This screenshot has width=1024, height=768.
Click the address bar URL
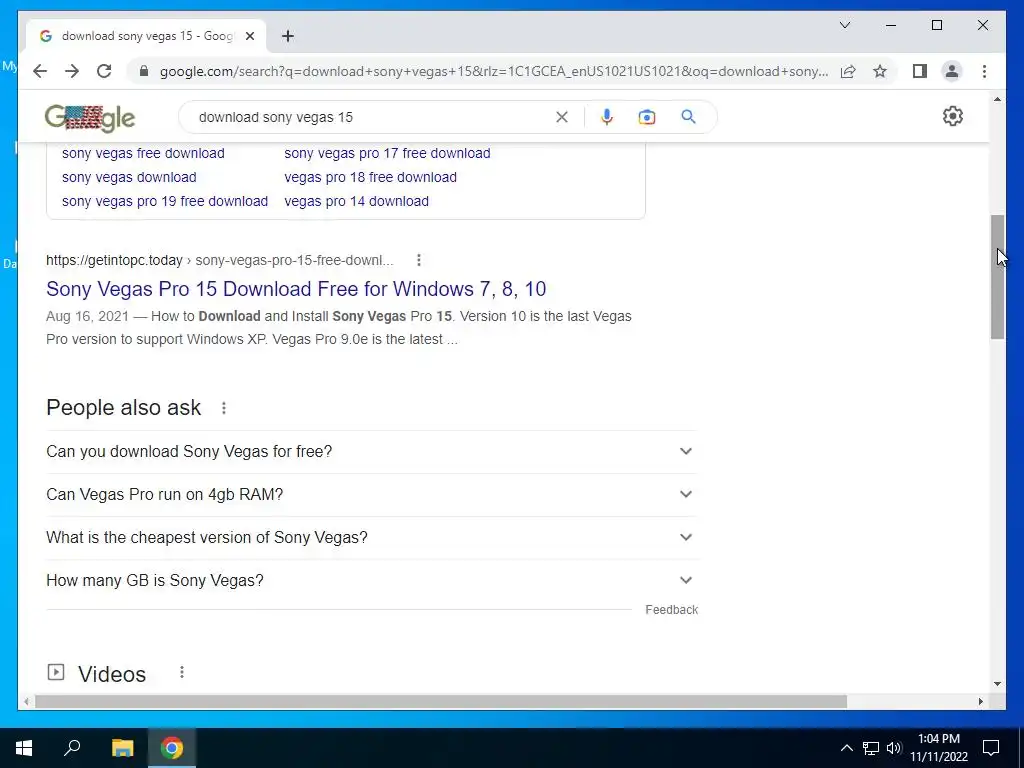494,71
